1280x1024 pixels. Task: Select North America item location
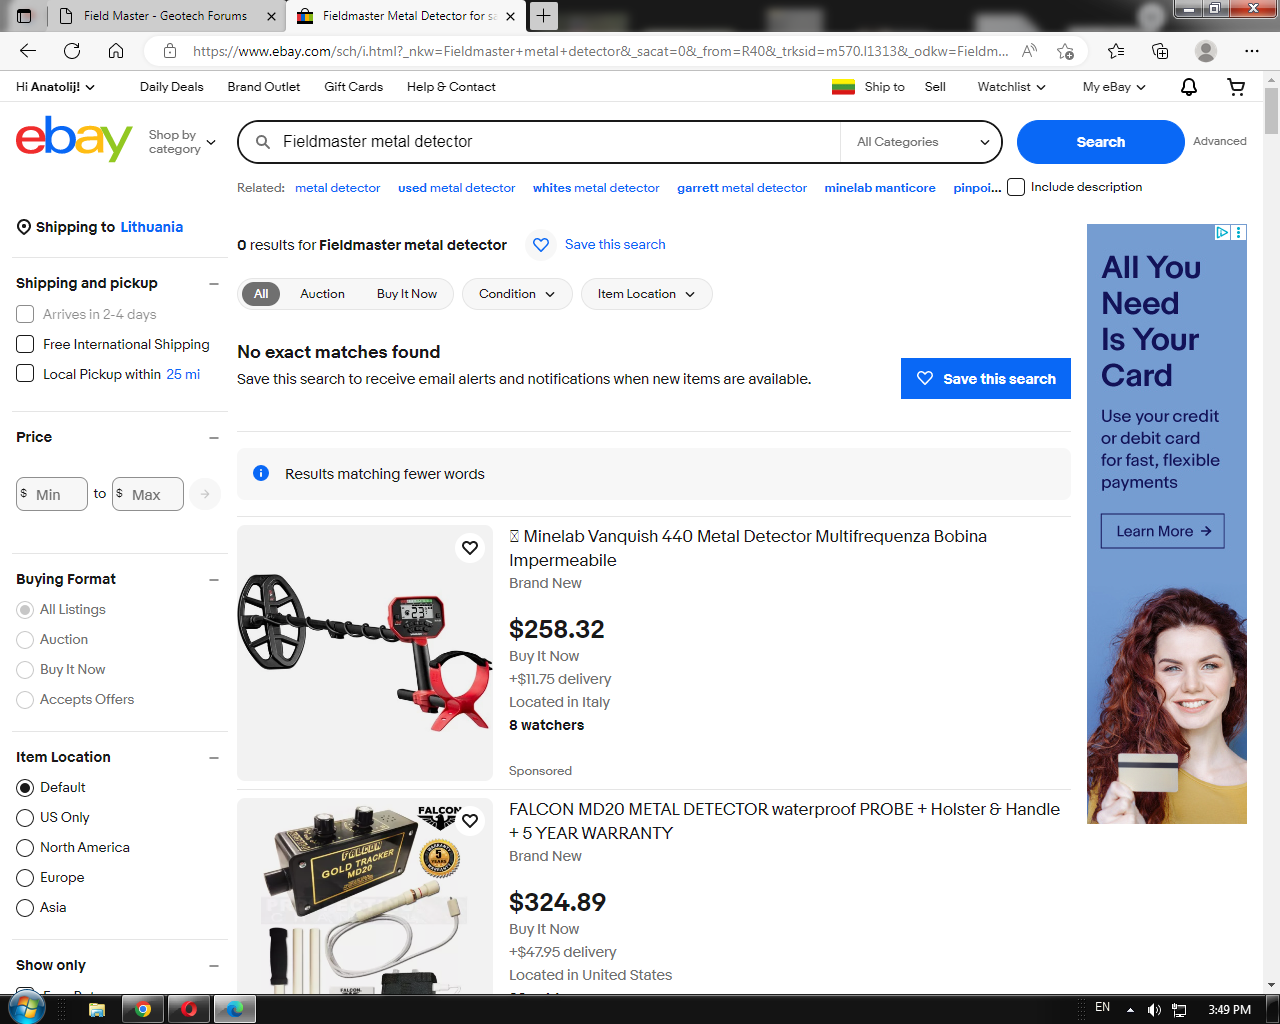coord(25,848)
